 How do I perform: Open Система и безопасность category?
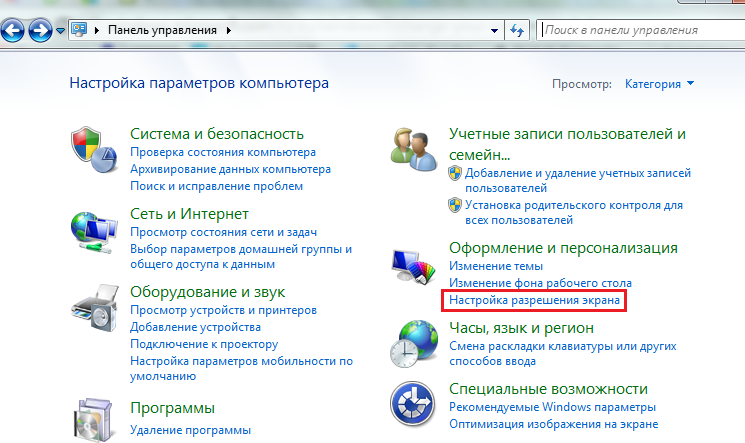217,134
